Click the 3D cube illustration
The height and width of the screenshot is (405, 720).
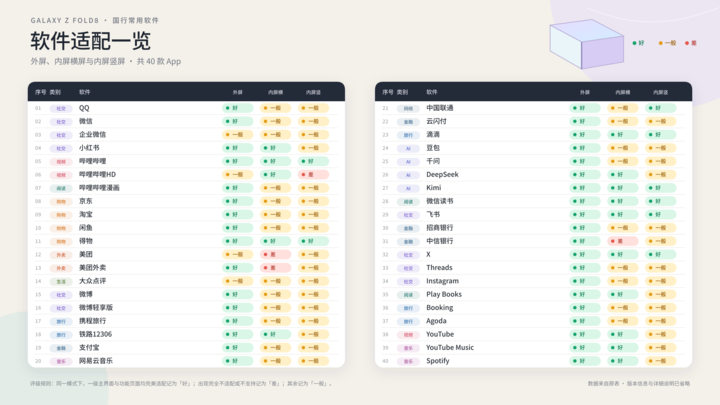[587, 44]
